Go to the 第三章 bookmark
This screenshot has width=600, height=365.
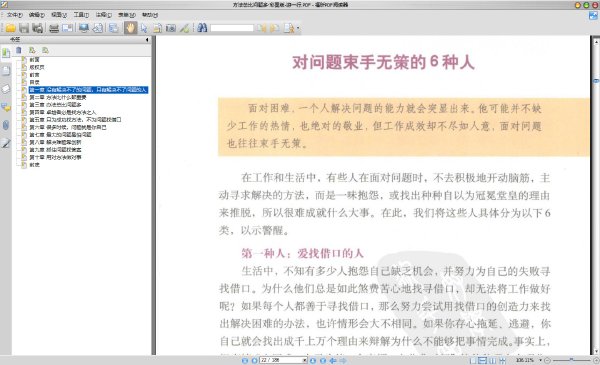[x=55, y=104]
